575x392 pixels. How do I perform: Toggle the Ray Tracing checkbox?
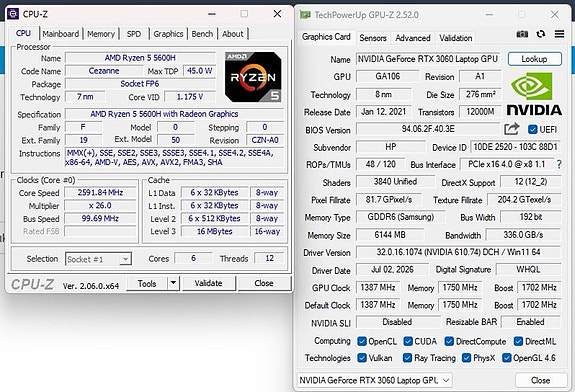(x=407, y=358)
